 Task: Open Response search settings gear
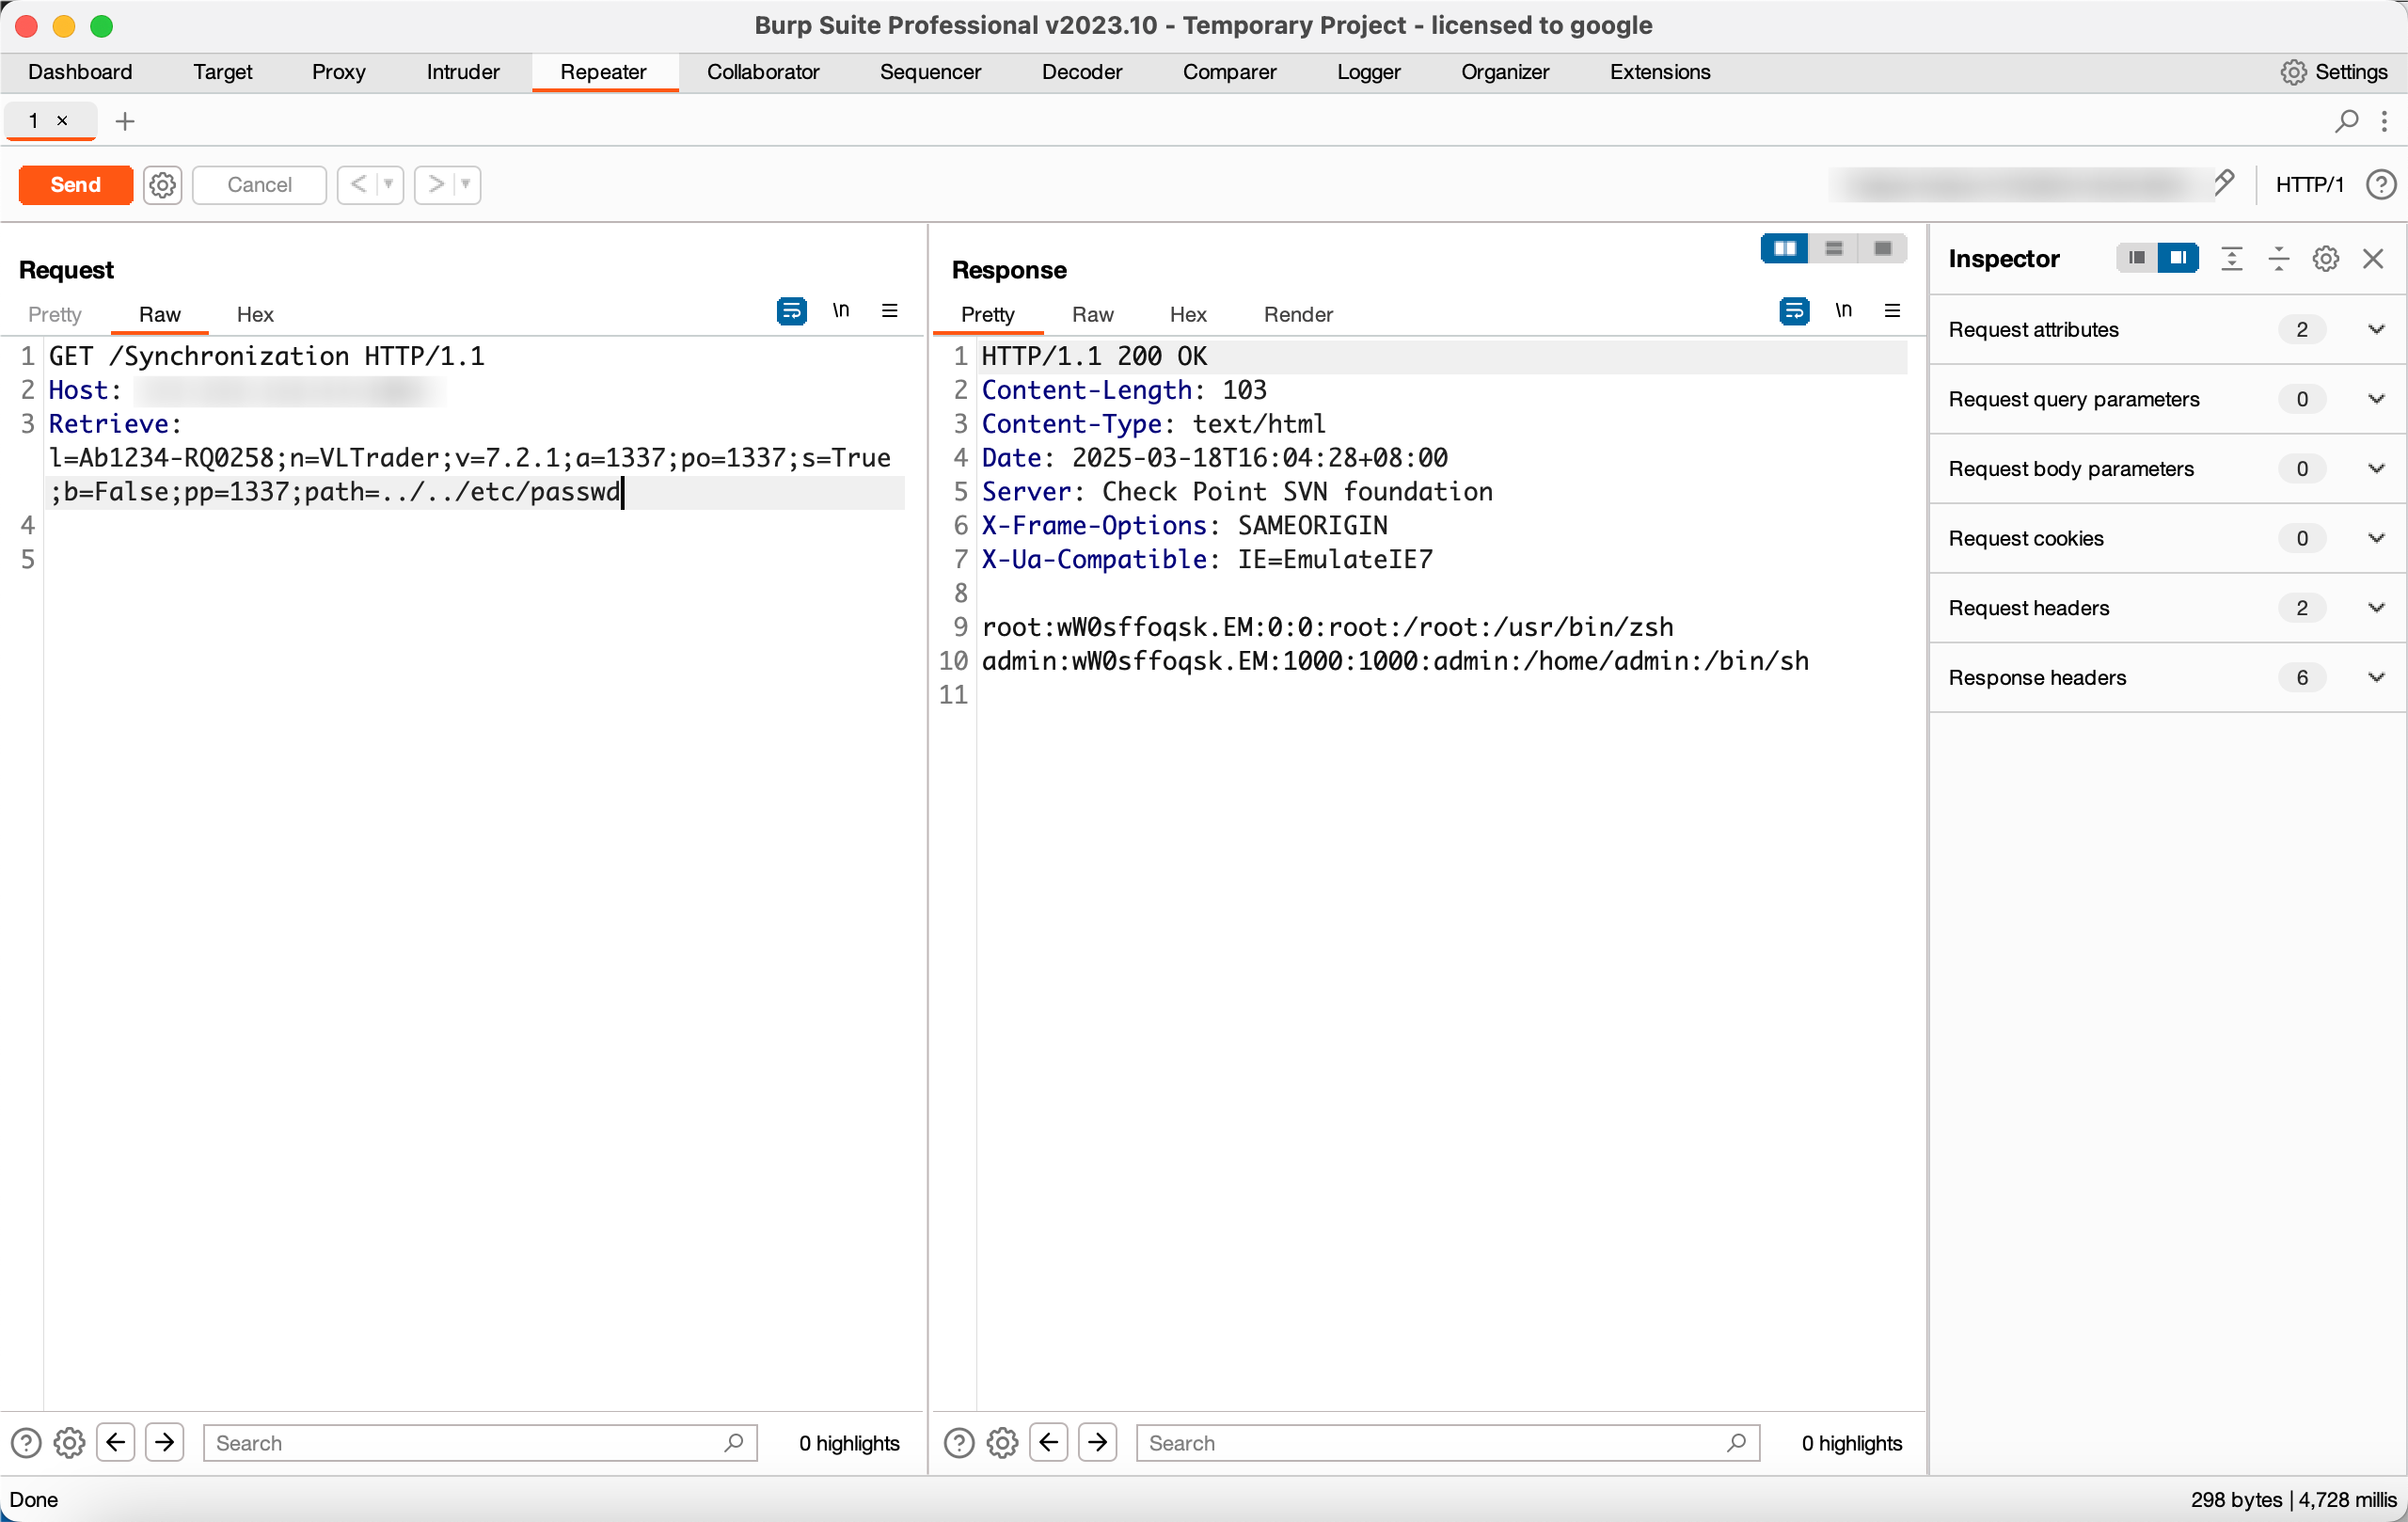(x=1002, y=1443)
